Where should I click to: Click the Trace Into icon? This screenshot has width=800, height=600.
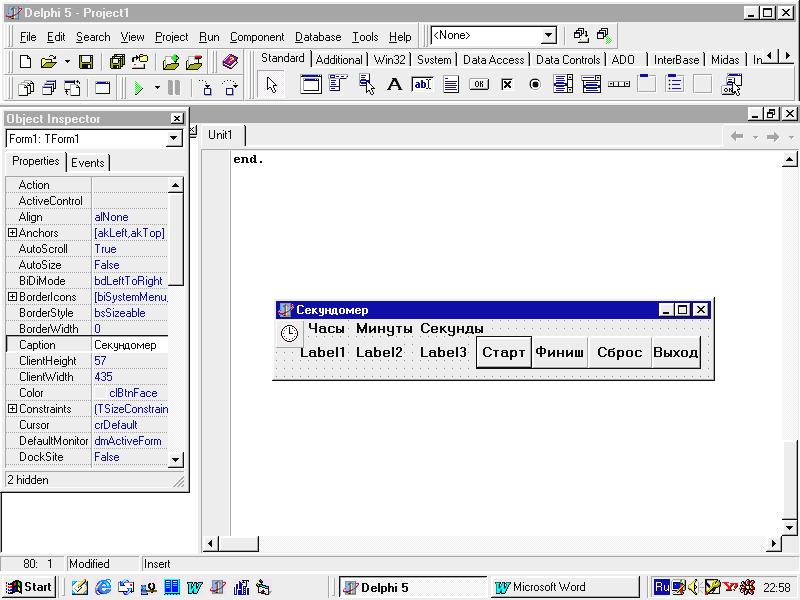point(206,88)
